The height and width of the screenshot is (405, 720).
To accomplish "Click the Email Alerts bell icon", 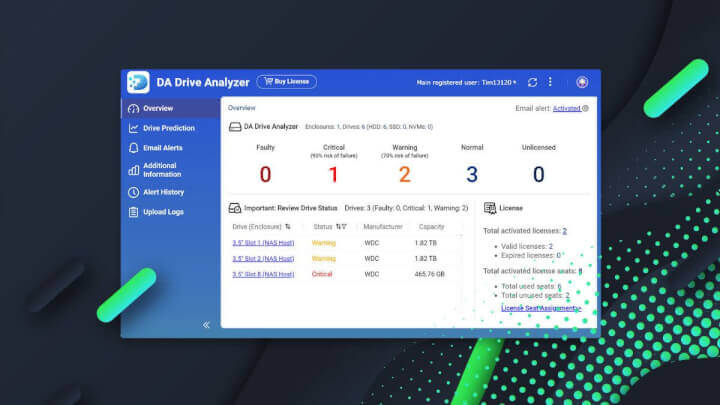I will click(x=133, y=148).
